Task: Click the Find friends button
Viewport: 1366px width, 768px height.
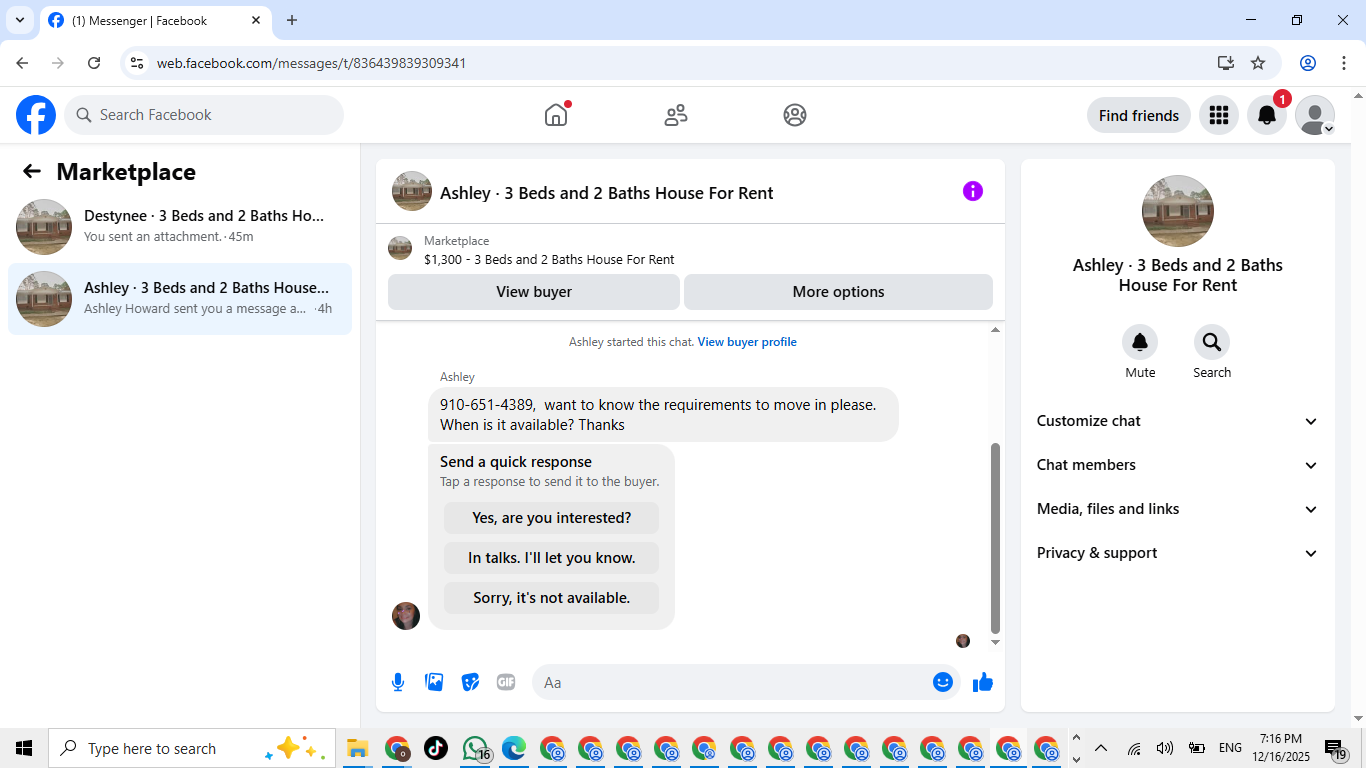Action: pyautogui.click(x=1139, y=115)
